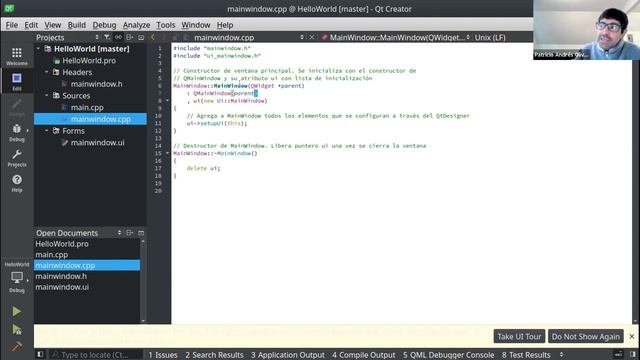
Task: Show the 5 QML Debugger Console pane
Action: (448, 355)
